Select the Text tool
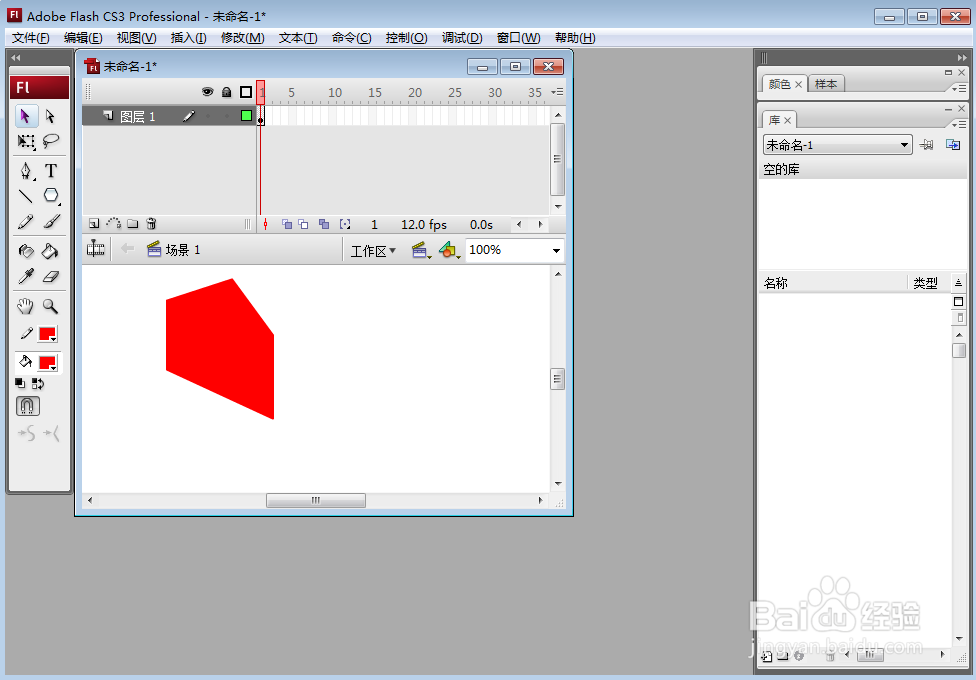 pos(51,171)
